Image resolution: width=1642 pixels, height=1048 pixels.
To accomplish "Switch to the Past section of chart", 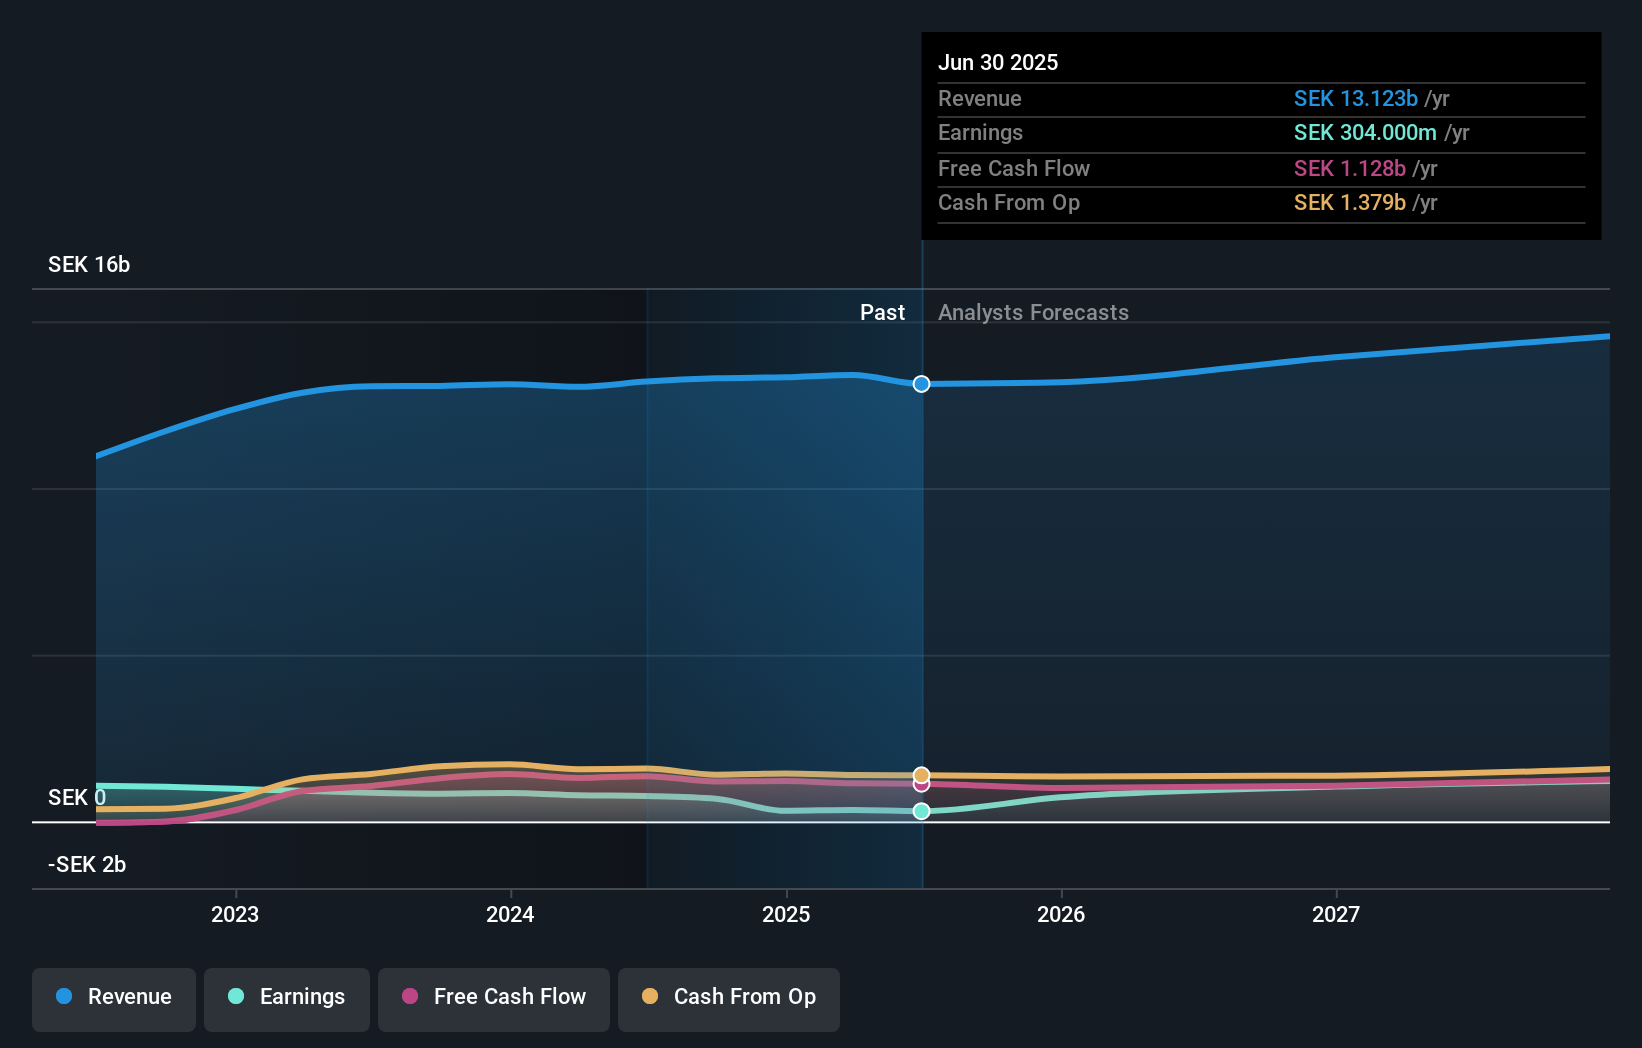I will point(882,312).
